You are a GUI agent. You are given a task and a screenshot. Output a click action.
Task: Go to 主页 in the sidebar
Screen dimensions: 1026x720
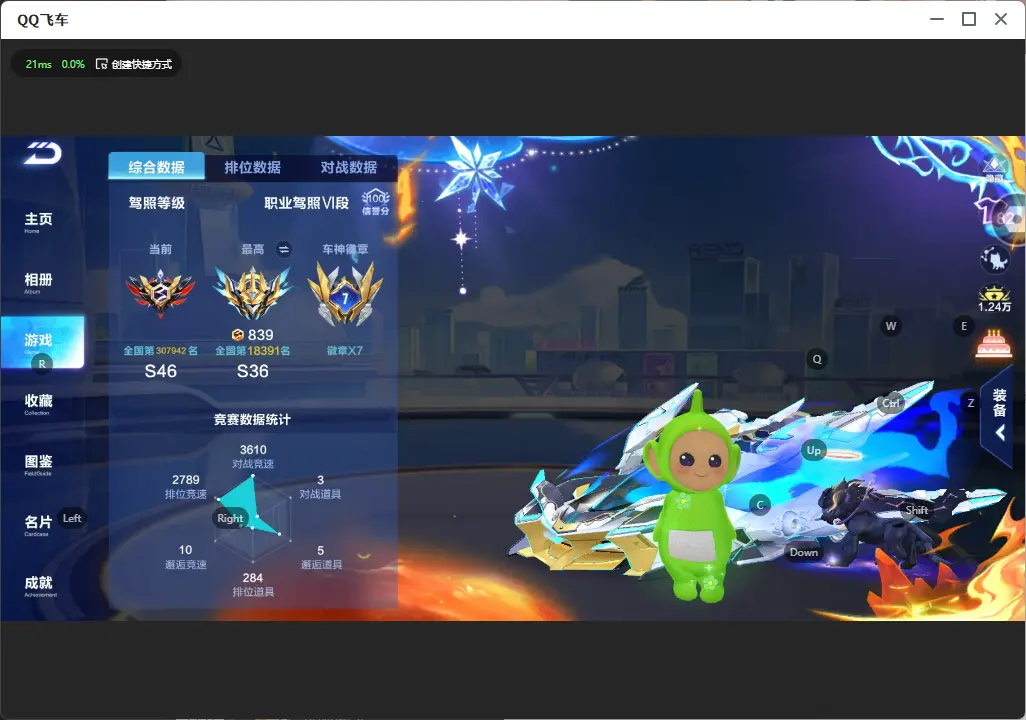[39, 222]
